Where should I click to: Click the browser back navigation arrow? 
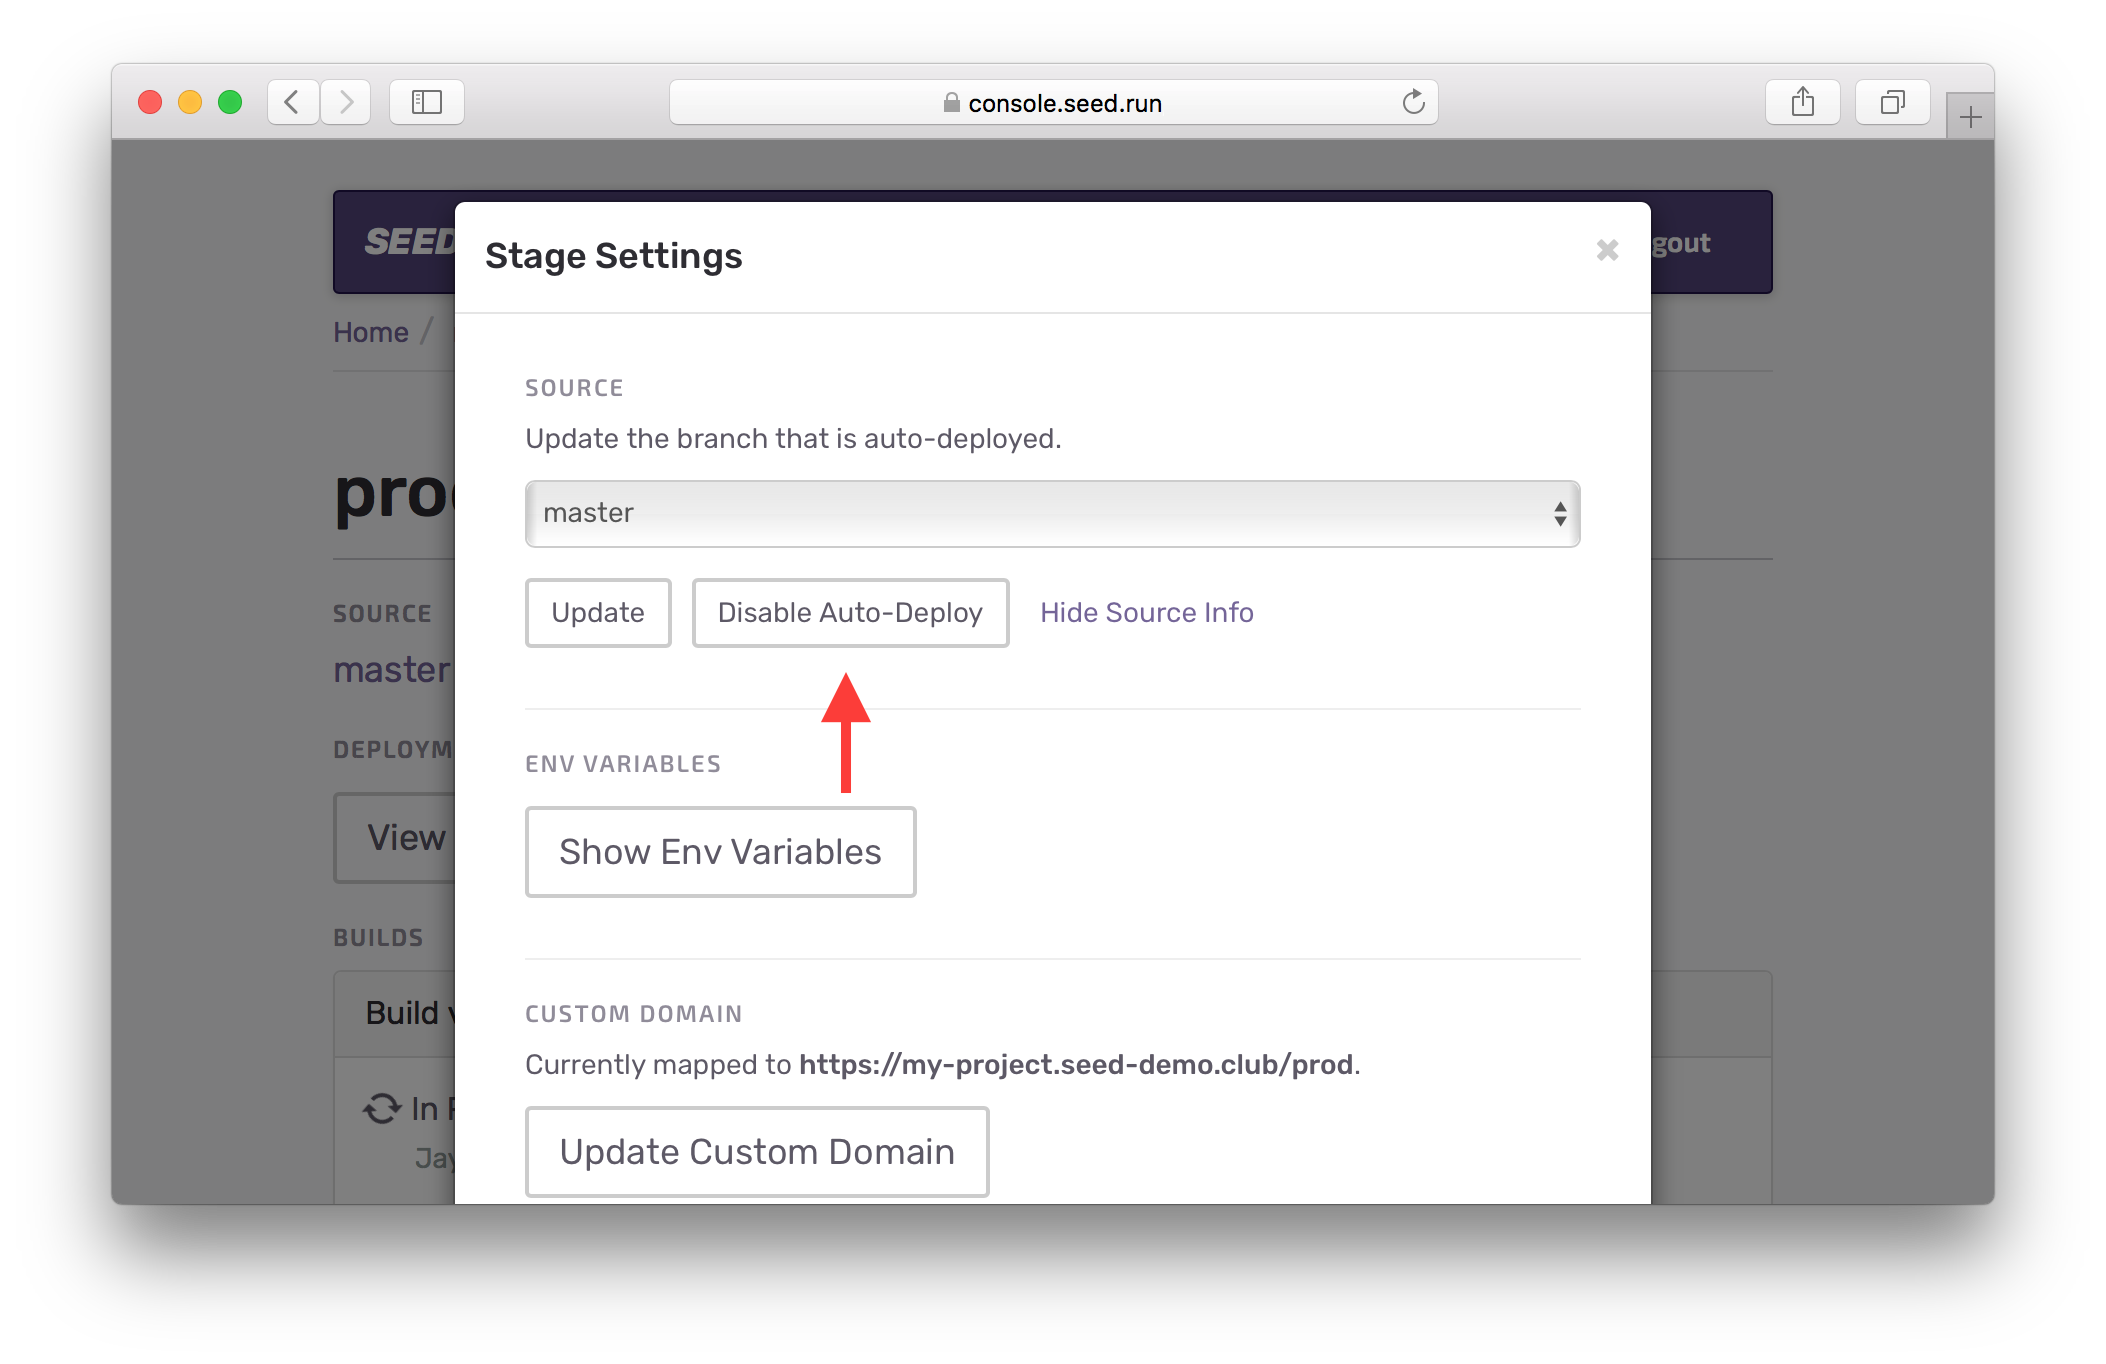pos(292,101)
